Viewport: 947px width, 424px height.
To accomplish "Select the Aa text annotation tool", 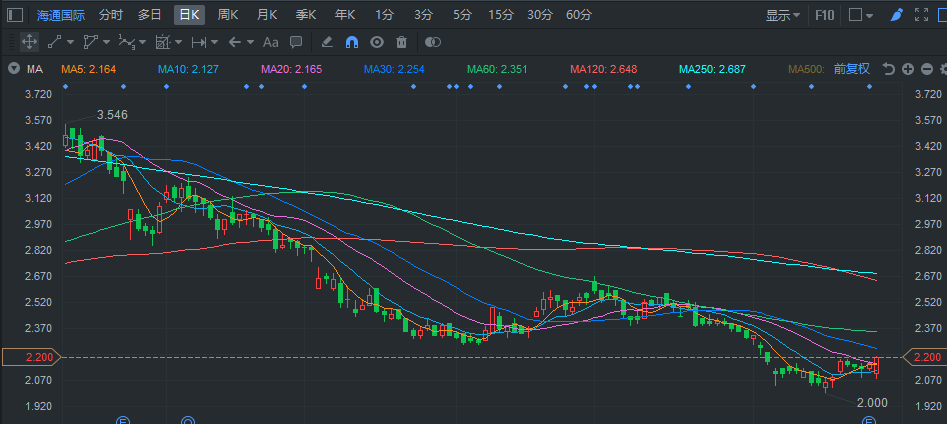I will pyautogui.click(x=271, y=42).
